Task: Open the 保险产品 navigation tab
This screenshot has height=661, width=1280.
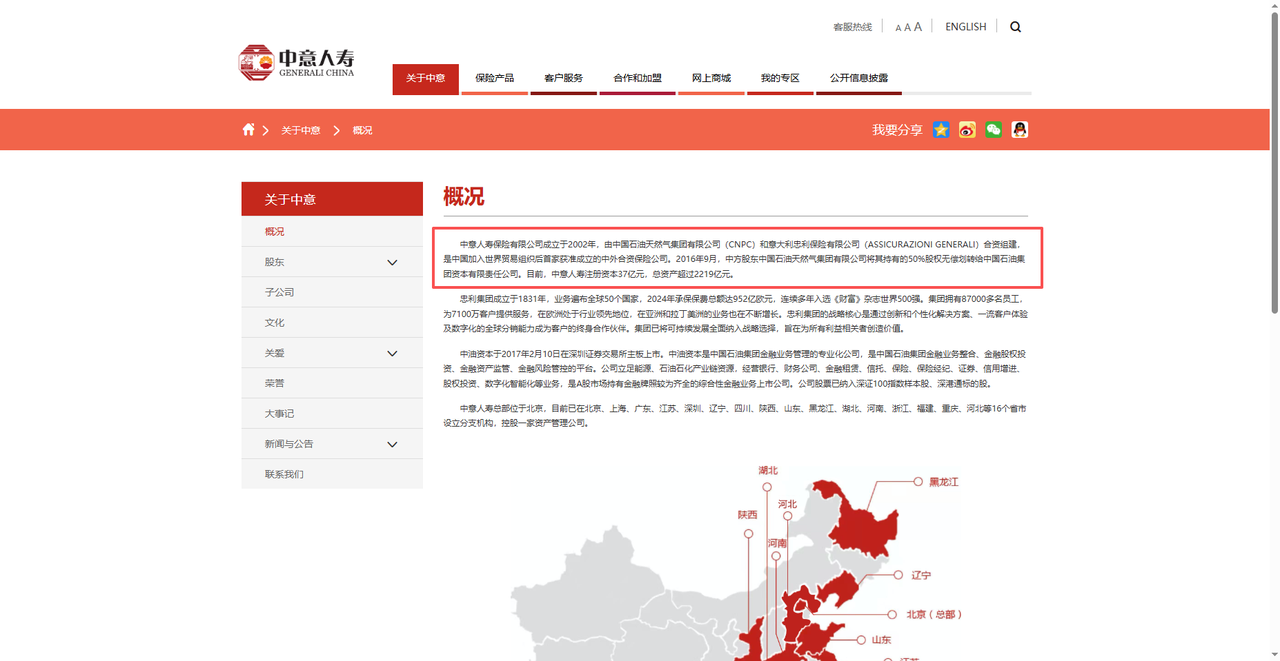Action: [x=494, y=78]
